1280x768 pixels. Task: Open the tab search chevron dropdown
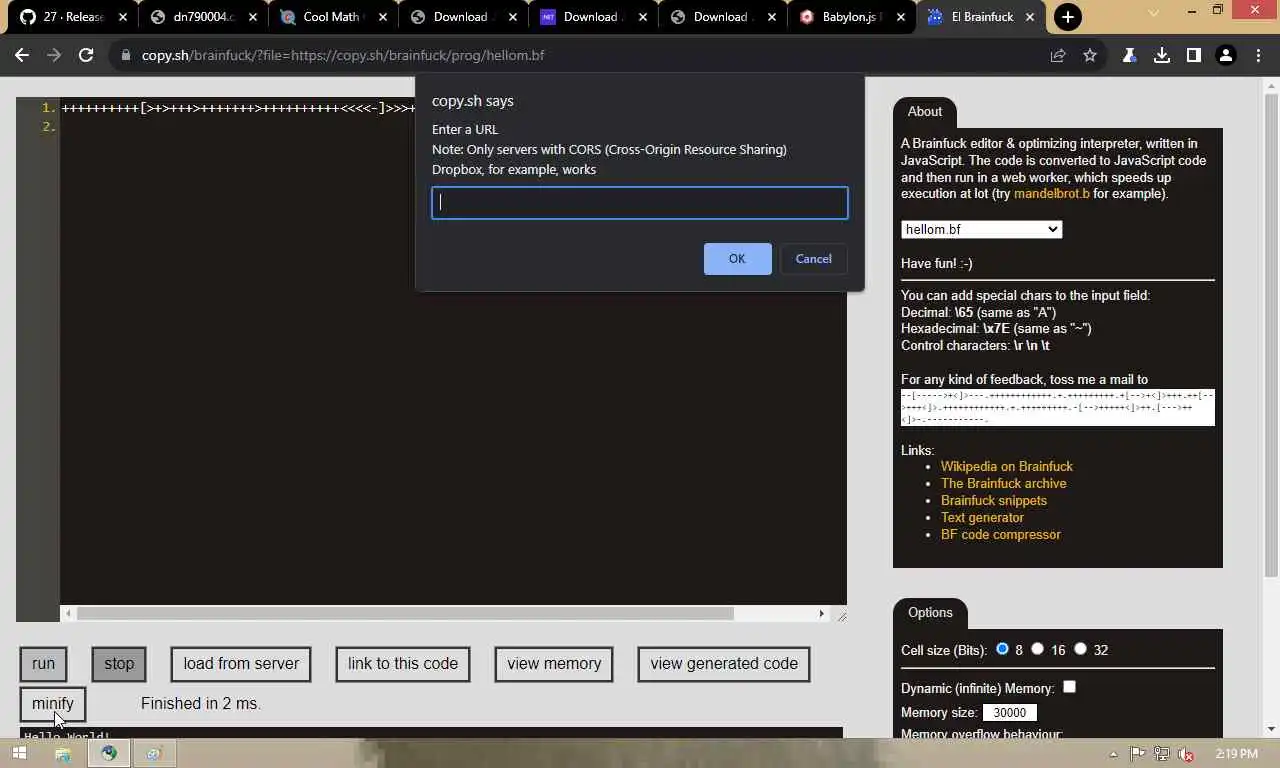[x=1153, y=13]
